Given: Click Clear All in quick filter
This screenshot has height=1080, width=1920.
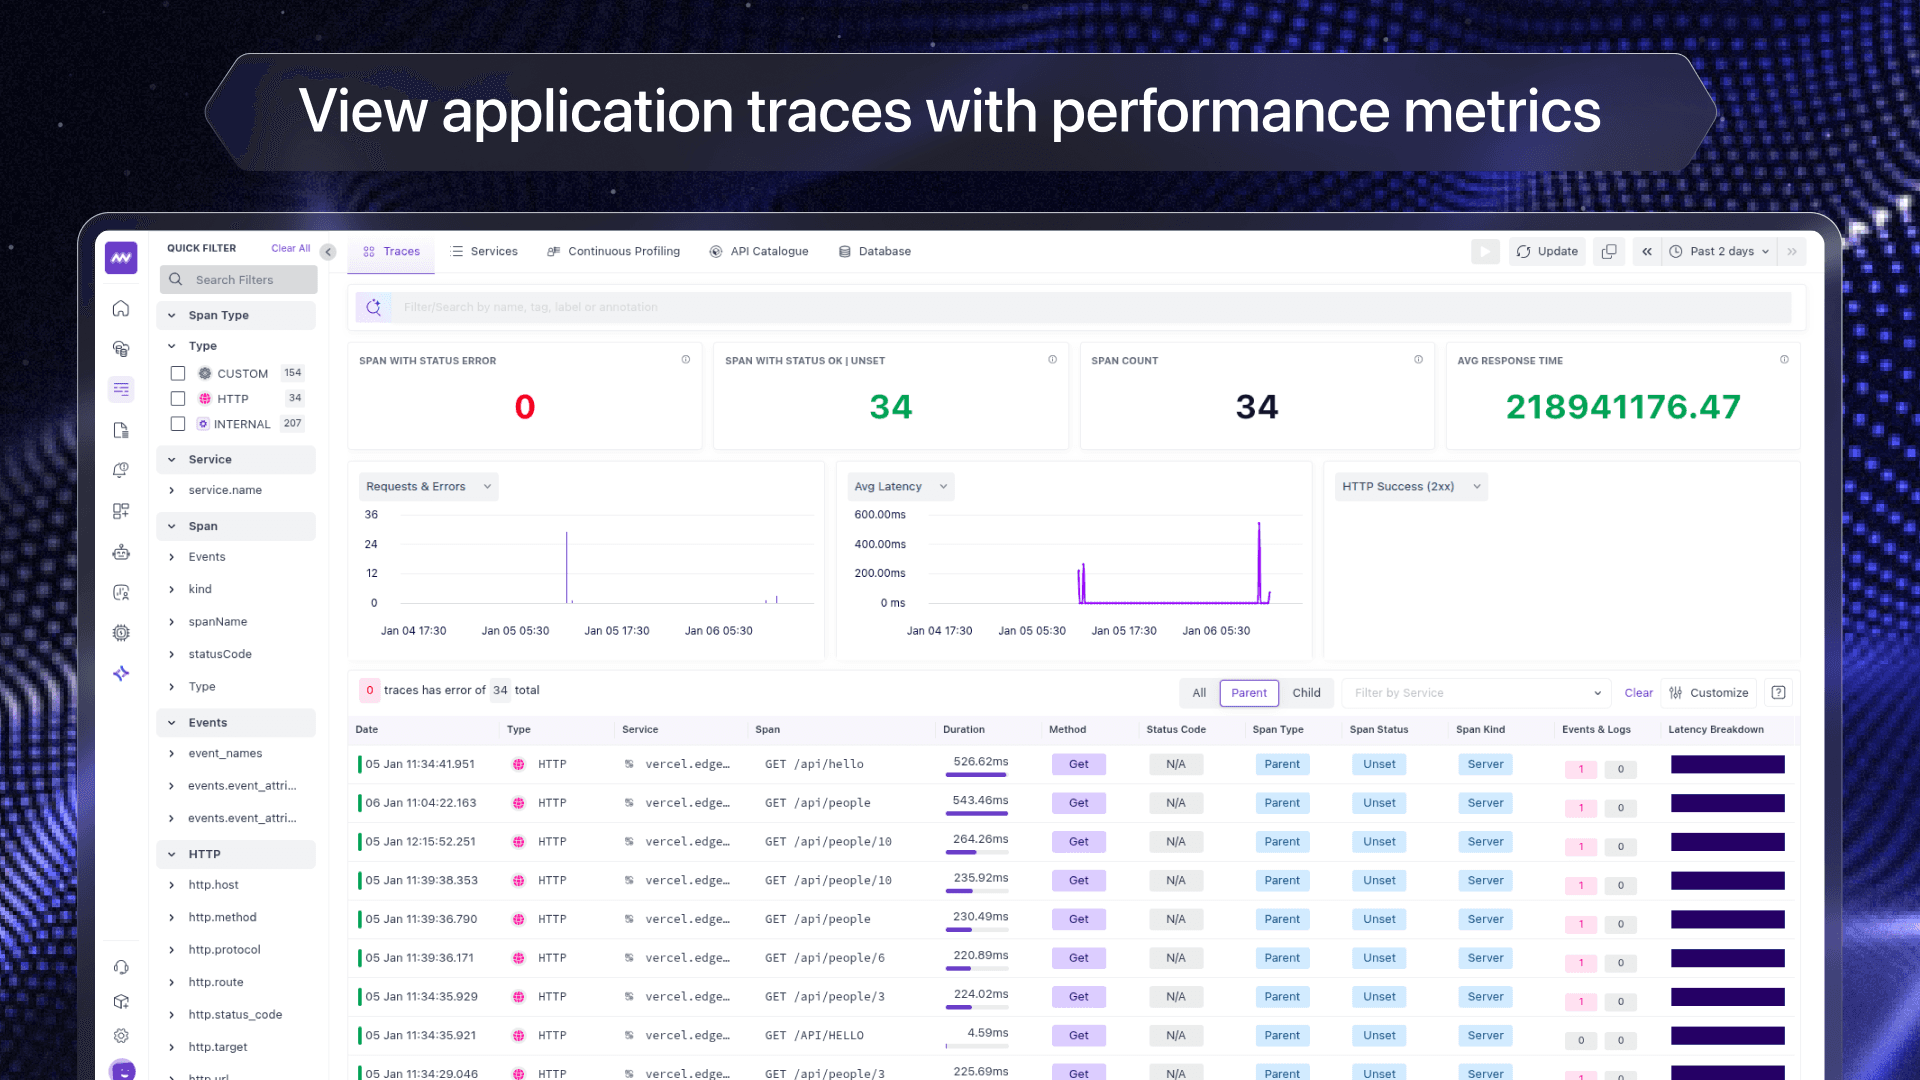Looking at the screenshot, I should tap(290, 249).
